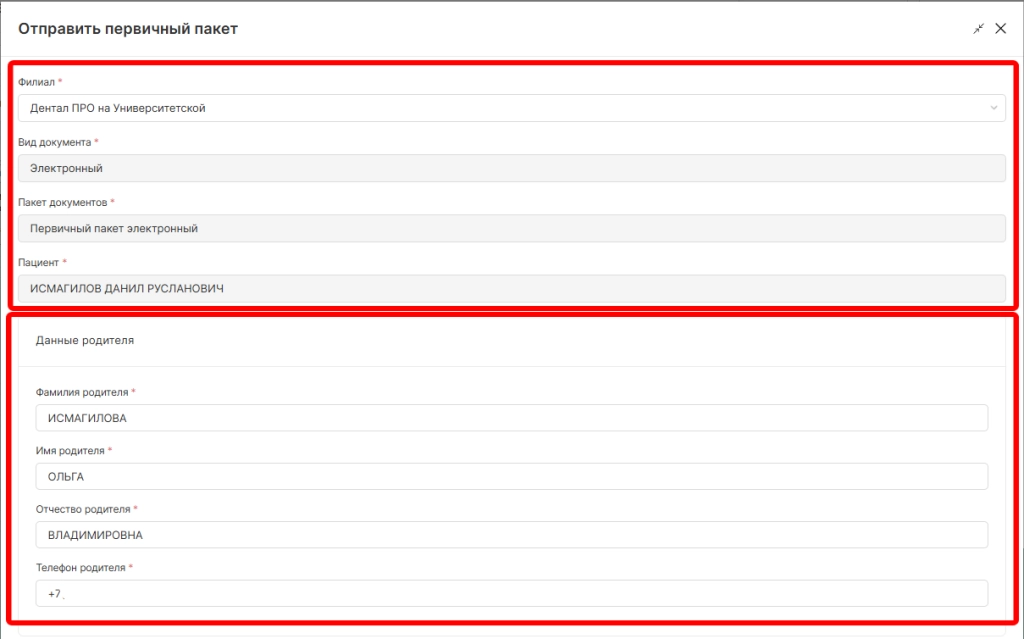Click the 'Пациент' label
The width and height of the screenshot is (1024, 639).
(x=38, y=262)
